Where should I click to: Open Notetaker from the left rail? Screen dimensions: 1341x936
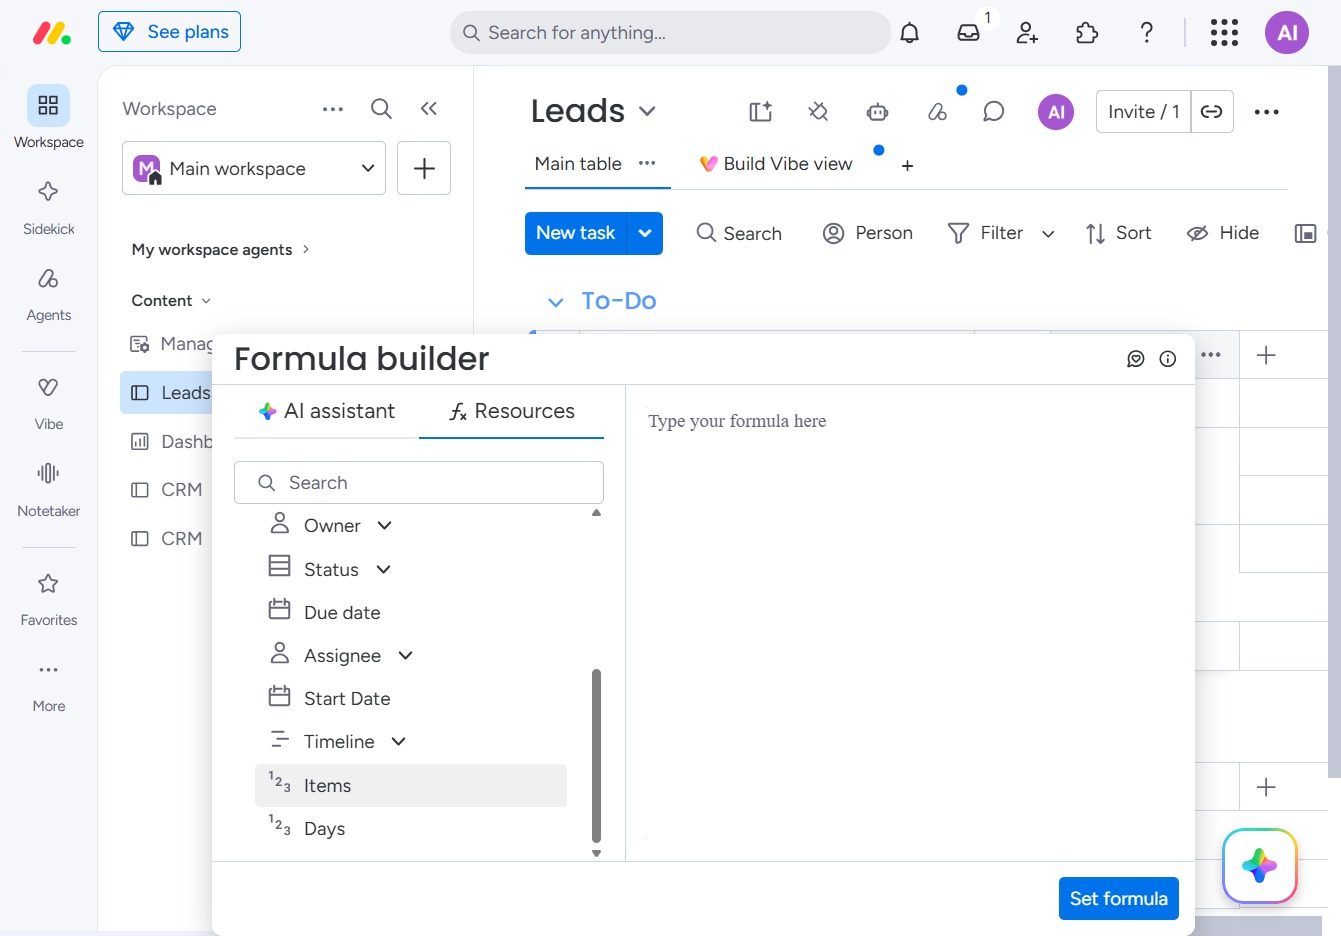point(48,489)
